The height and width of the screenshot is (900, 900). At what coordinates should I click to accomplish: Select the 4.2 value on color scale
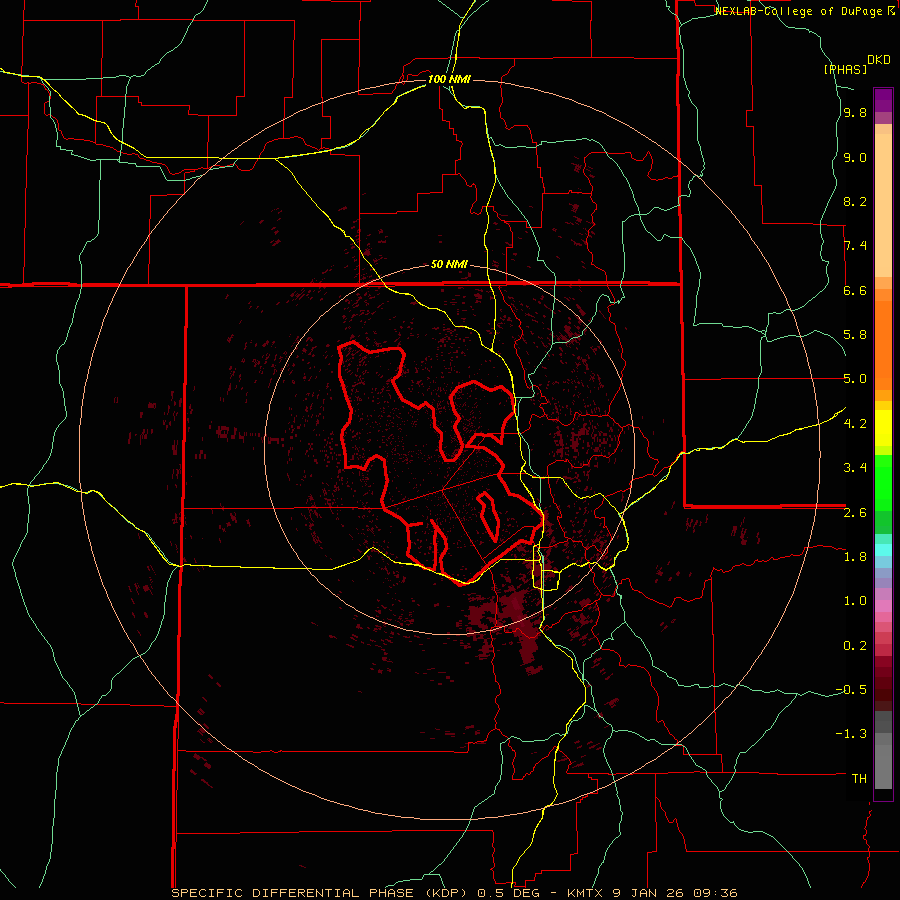[x=855, y=423]
